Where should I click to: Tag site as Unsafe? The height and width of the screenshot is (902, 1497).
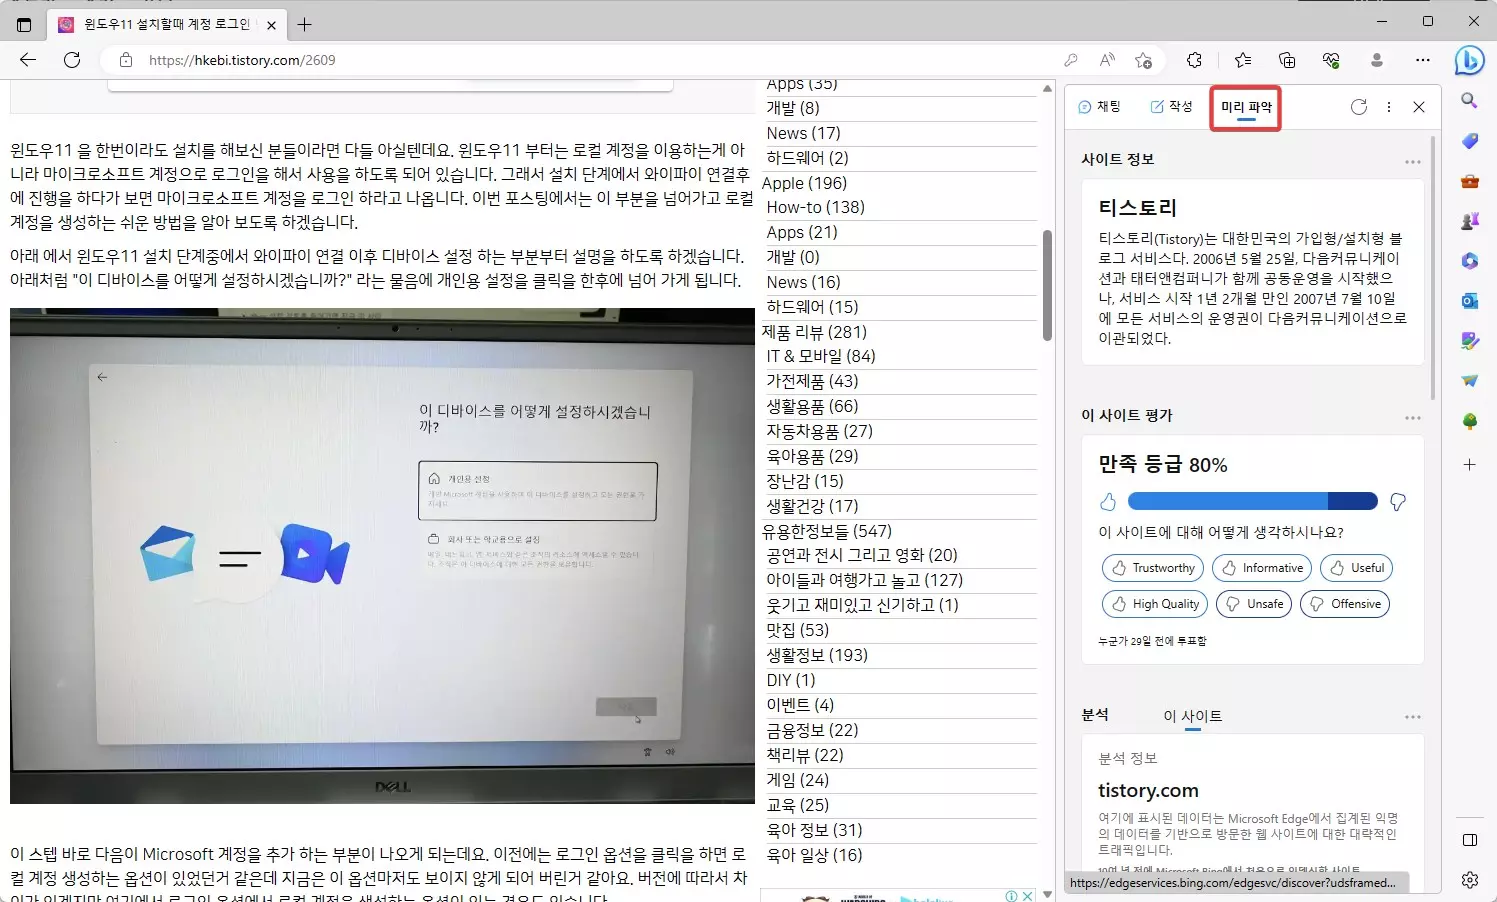point(1254,604)
